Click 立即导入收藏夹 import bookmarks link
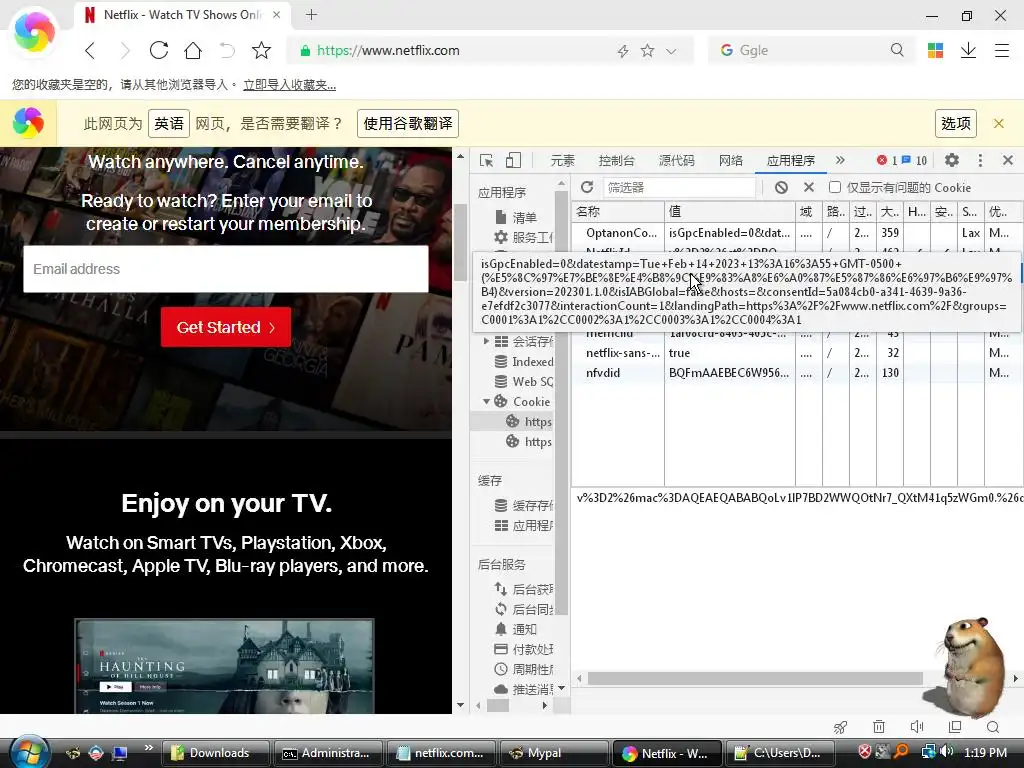The width and height of the screenshot is (1024, 768). (290, 85)
